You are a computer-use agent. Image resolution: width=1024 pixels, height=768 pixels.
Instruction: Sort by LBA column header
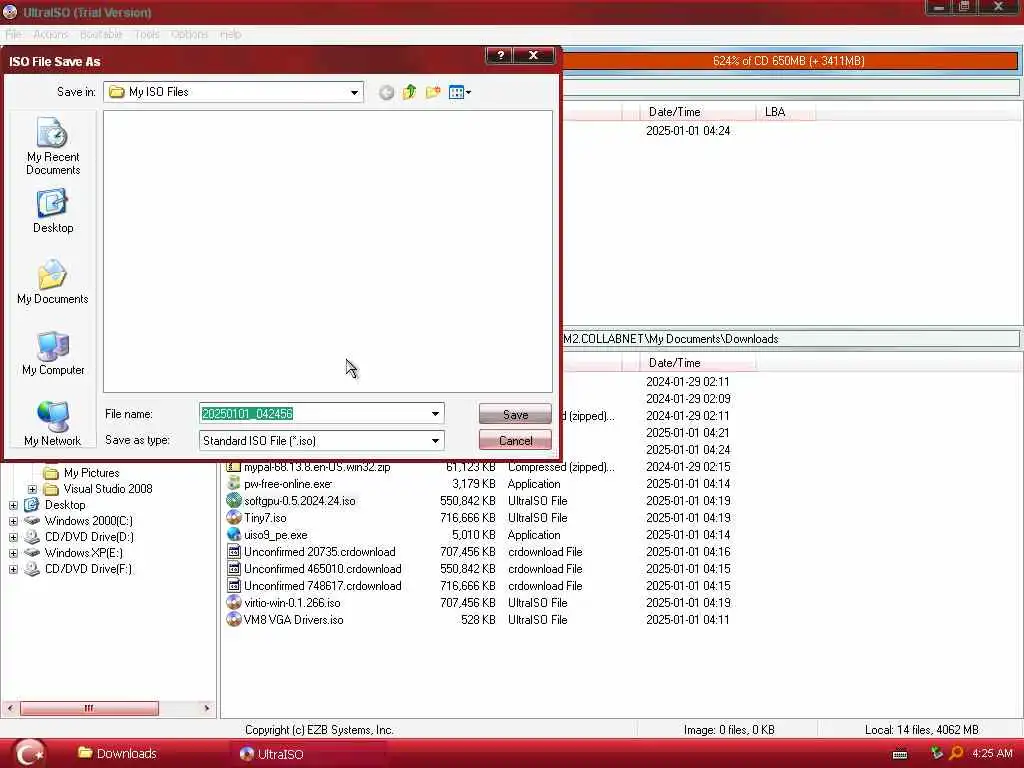click(786, 112)
